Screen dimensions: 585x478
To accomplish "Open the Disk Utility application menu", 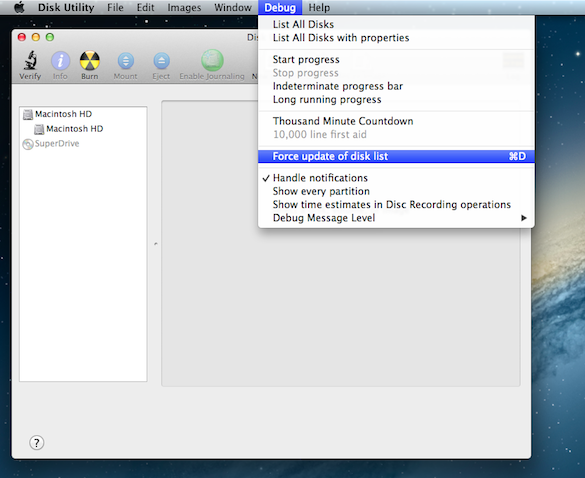I will [66, 7].
